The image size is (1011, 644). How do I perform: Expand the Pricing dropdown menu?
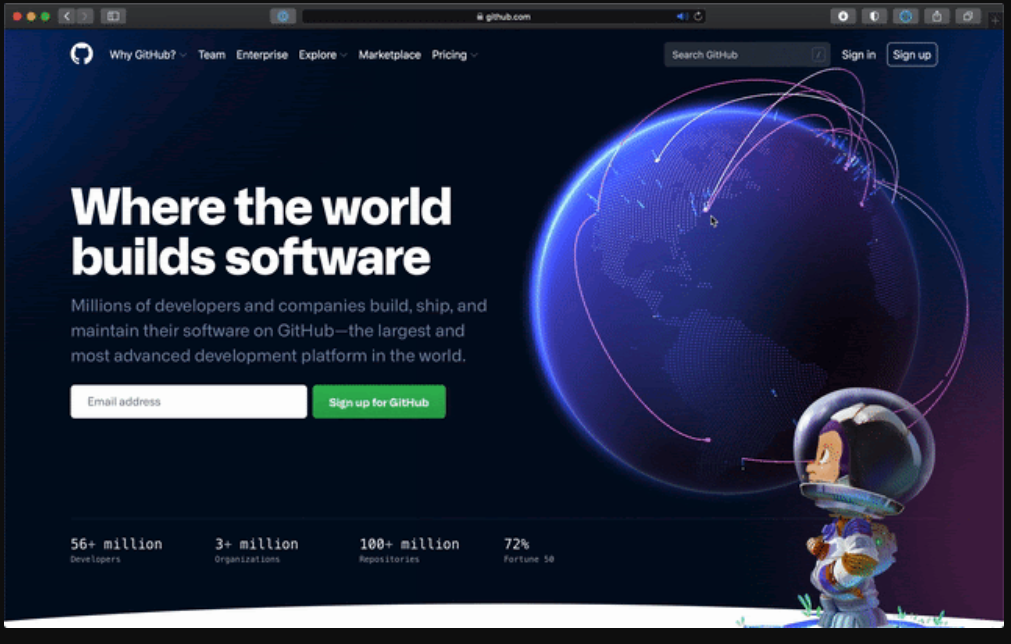coord(455,55)
